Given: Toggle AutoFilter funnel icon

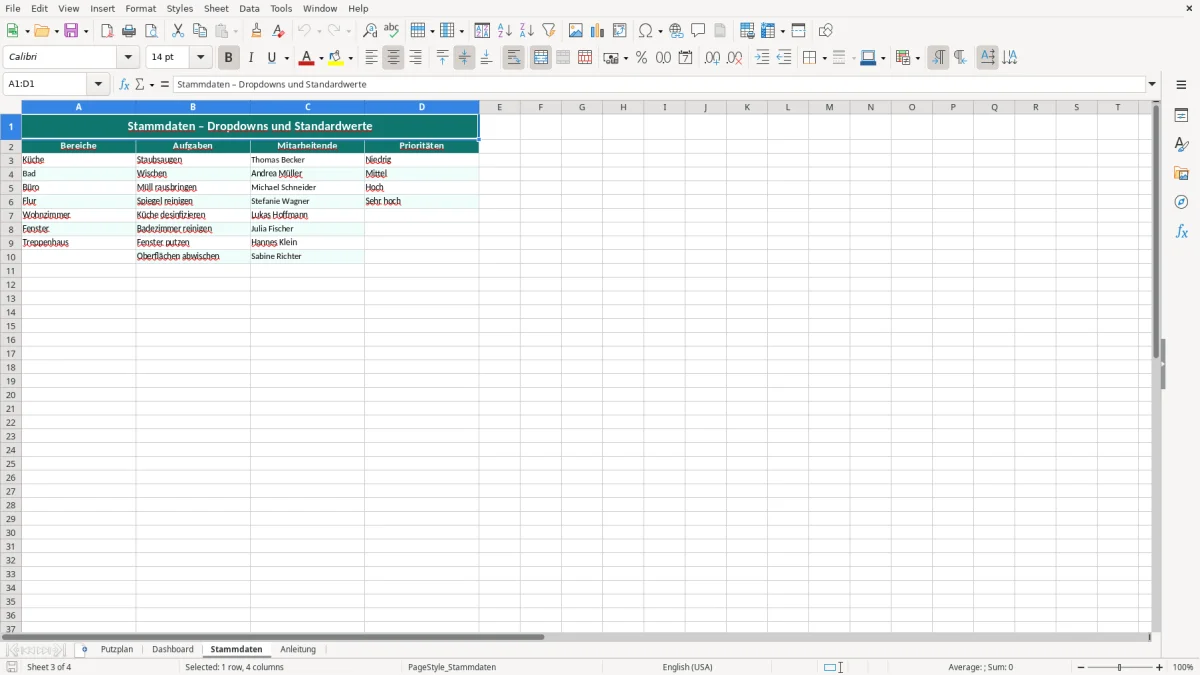Looking at the screenshot, I should 549,31.
